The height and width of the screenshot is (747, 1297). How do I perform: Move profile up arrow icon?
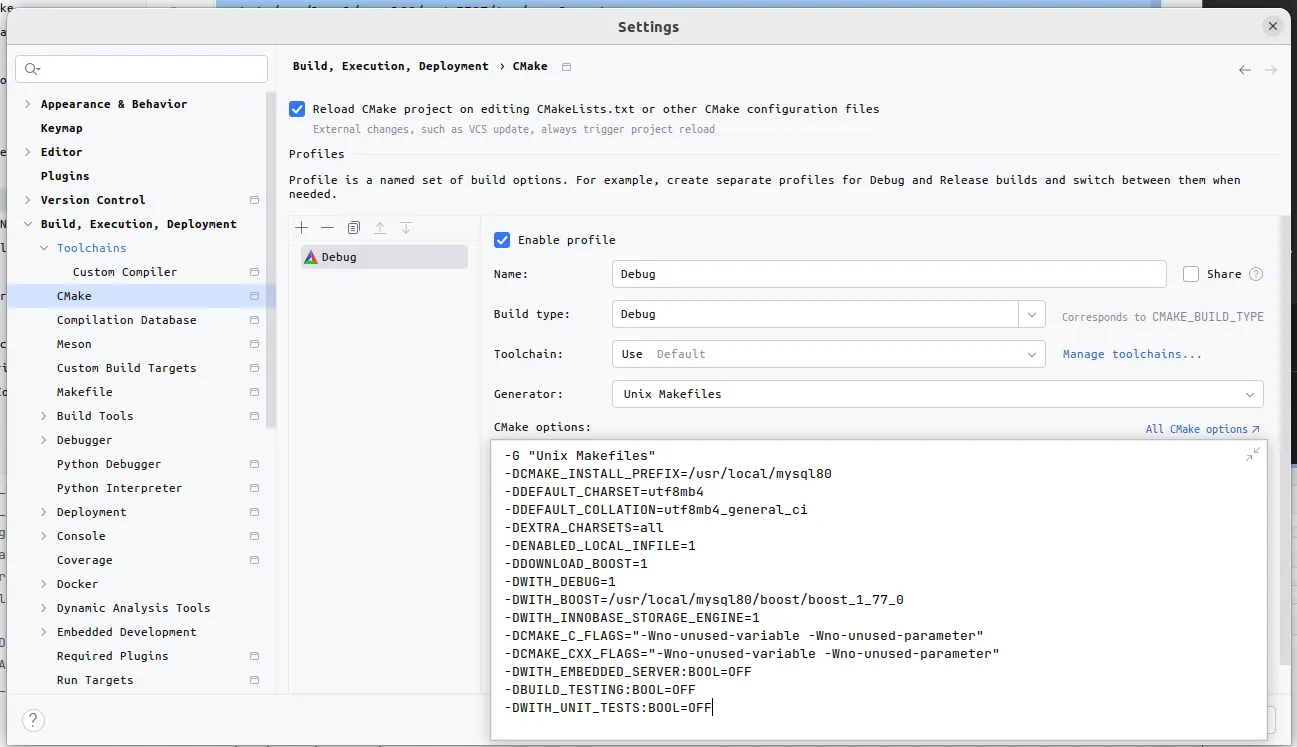tap(380, 228)
